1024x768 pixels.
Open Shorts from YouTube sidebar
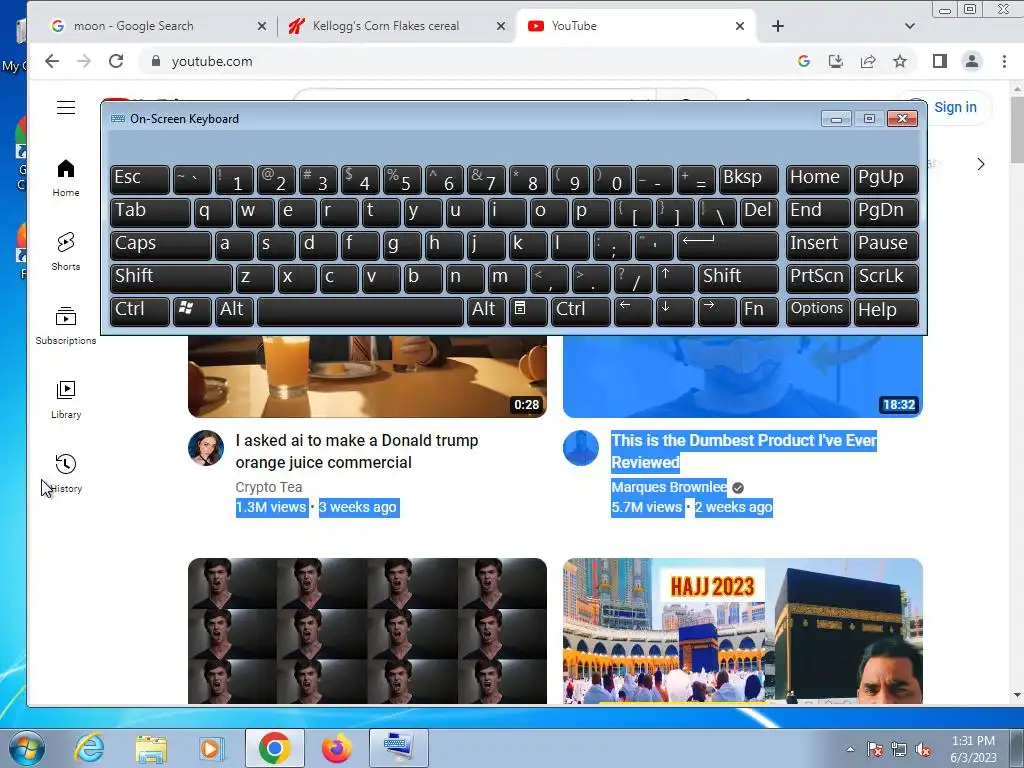66,251
